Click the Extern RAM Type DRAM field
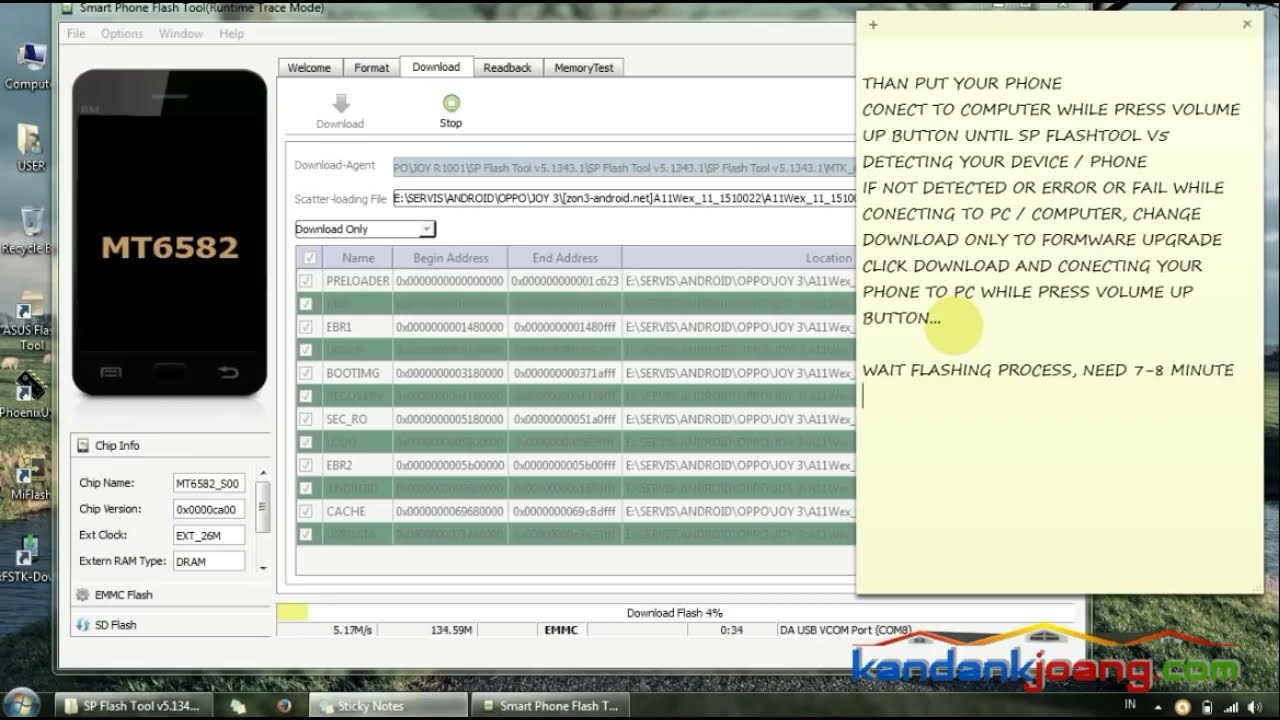Viewport: 1280px width, 720px height. pyautogui.click(x=209, y=561)
